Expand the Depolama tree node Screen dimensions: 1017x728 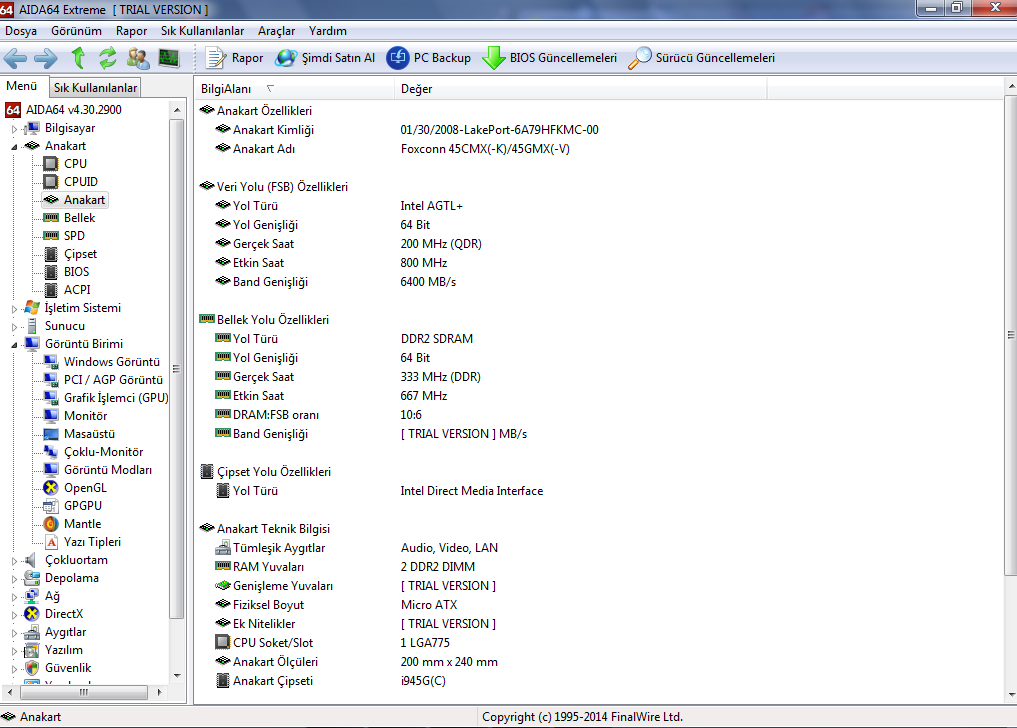pyautogui.click(x=15, y=579)
